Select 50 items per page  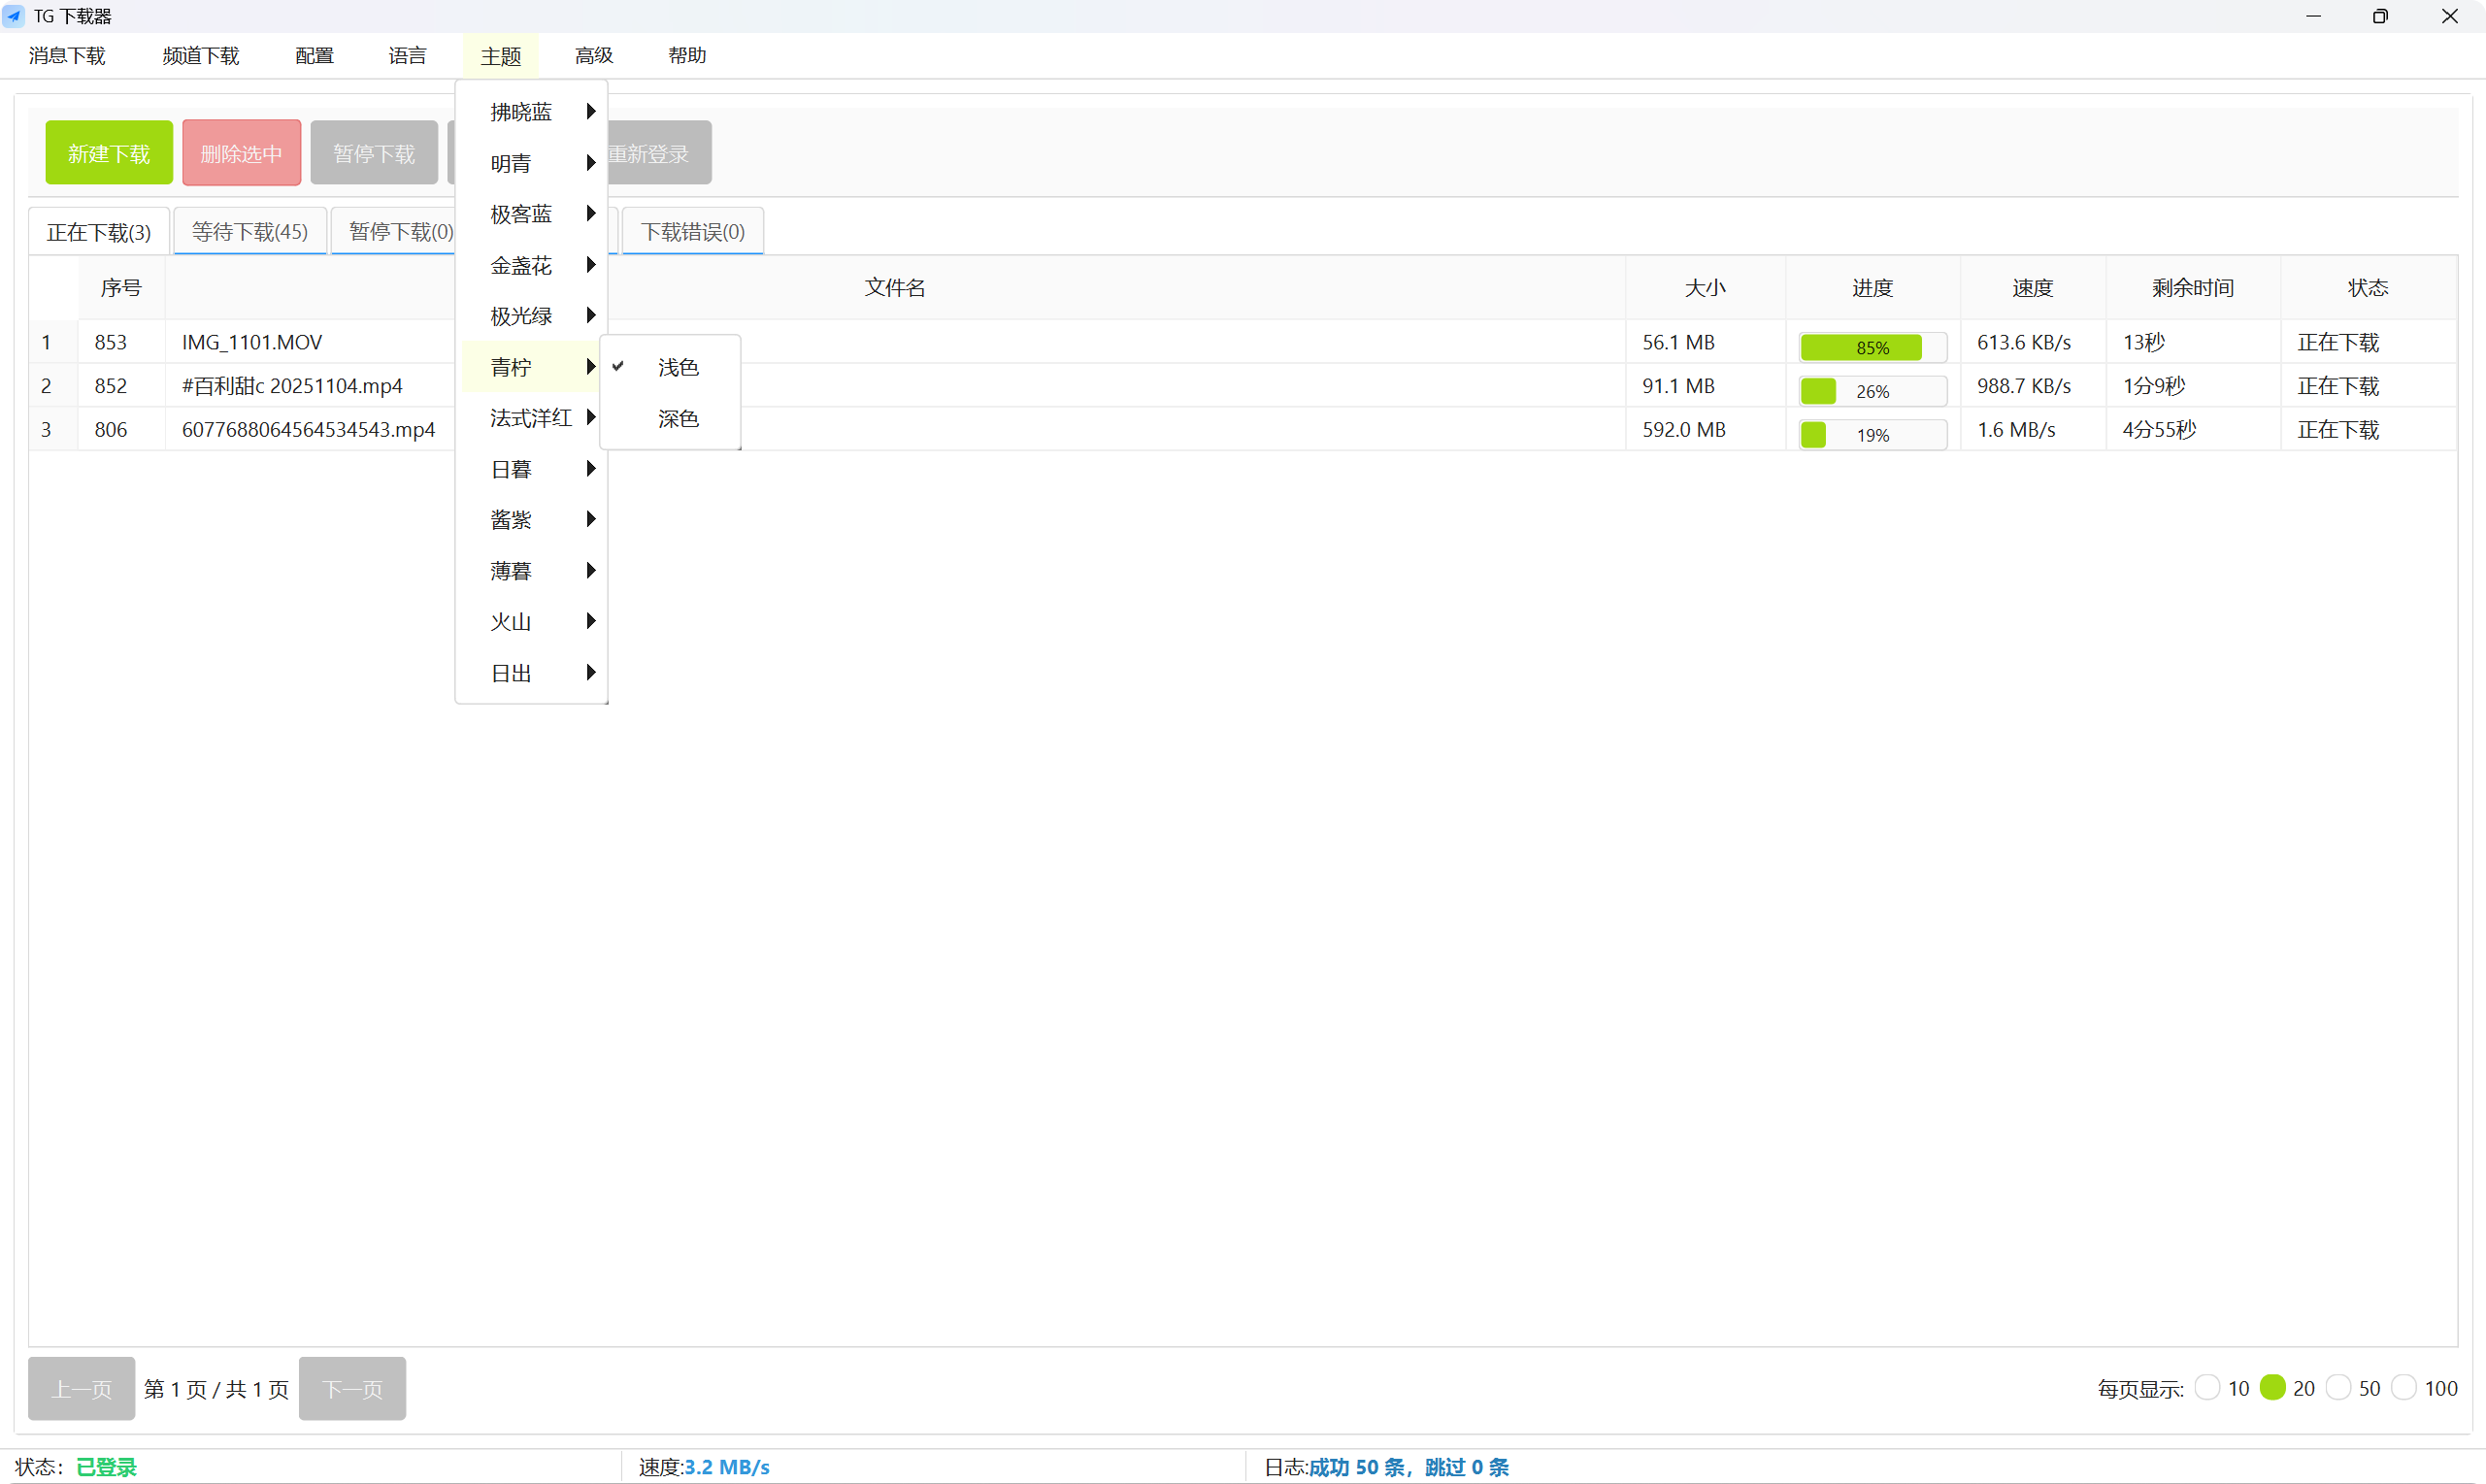[2340, 1387]
